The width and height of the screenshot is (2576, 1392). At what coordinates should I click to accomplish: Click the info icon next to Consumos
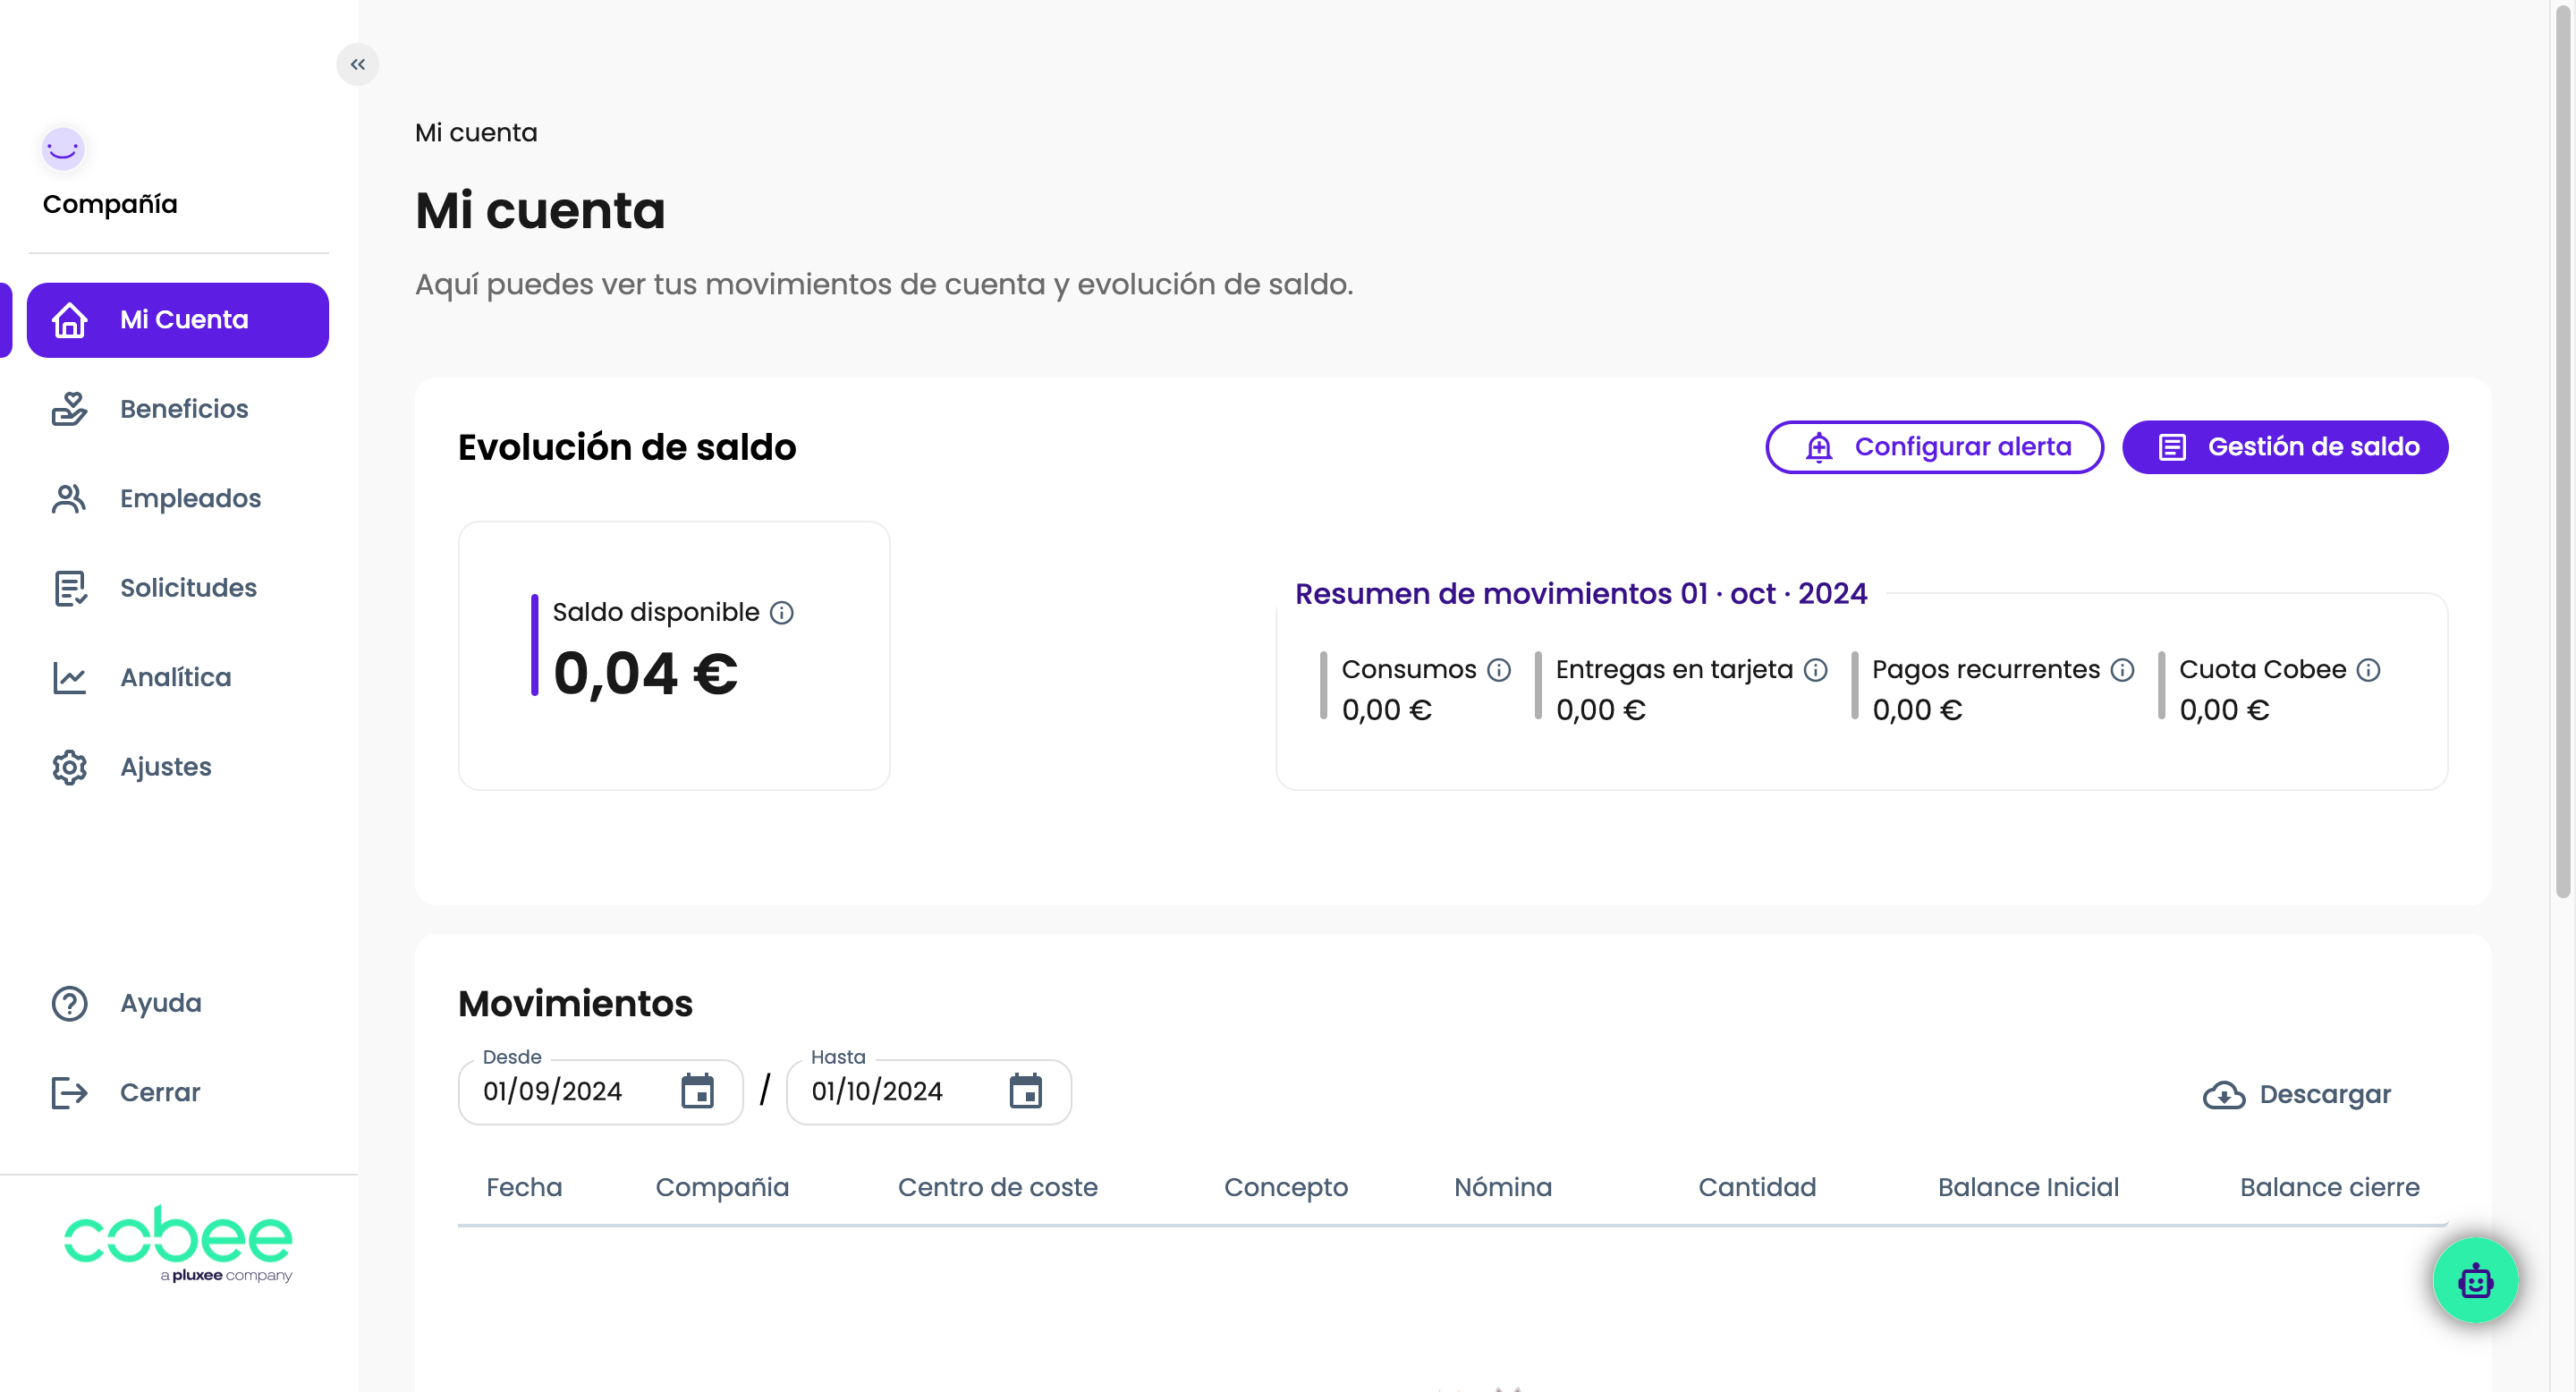point(1498,670)
